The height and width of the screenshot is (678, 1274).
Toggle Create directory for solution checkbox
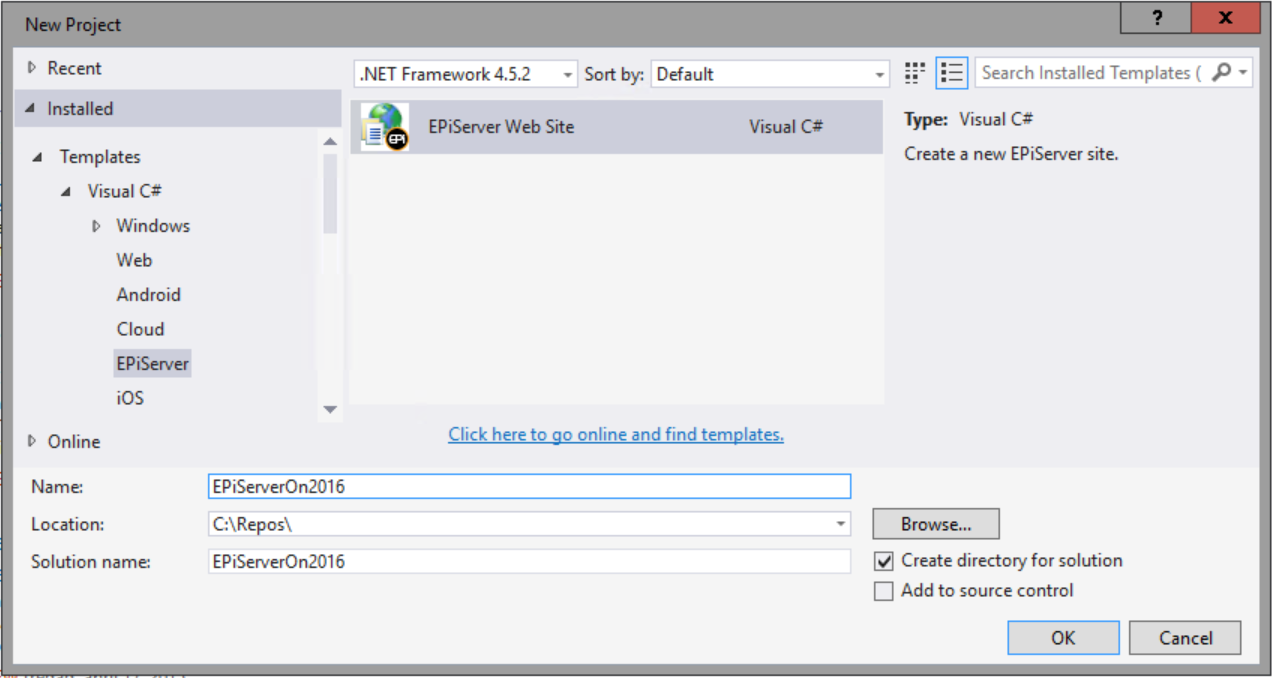click(x=884, y=561)
